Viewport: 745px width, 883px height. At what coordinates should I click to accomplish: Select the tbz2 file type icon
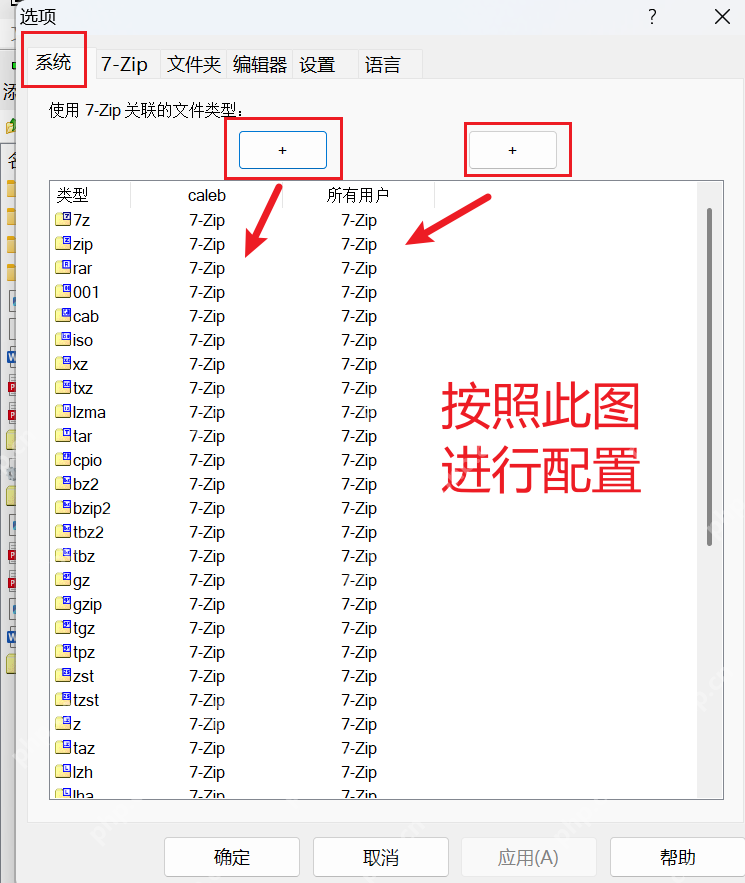(63, 531)
